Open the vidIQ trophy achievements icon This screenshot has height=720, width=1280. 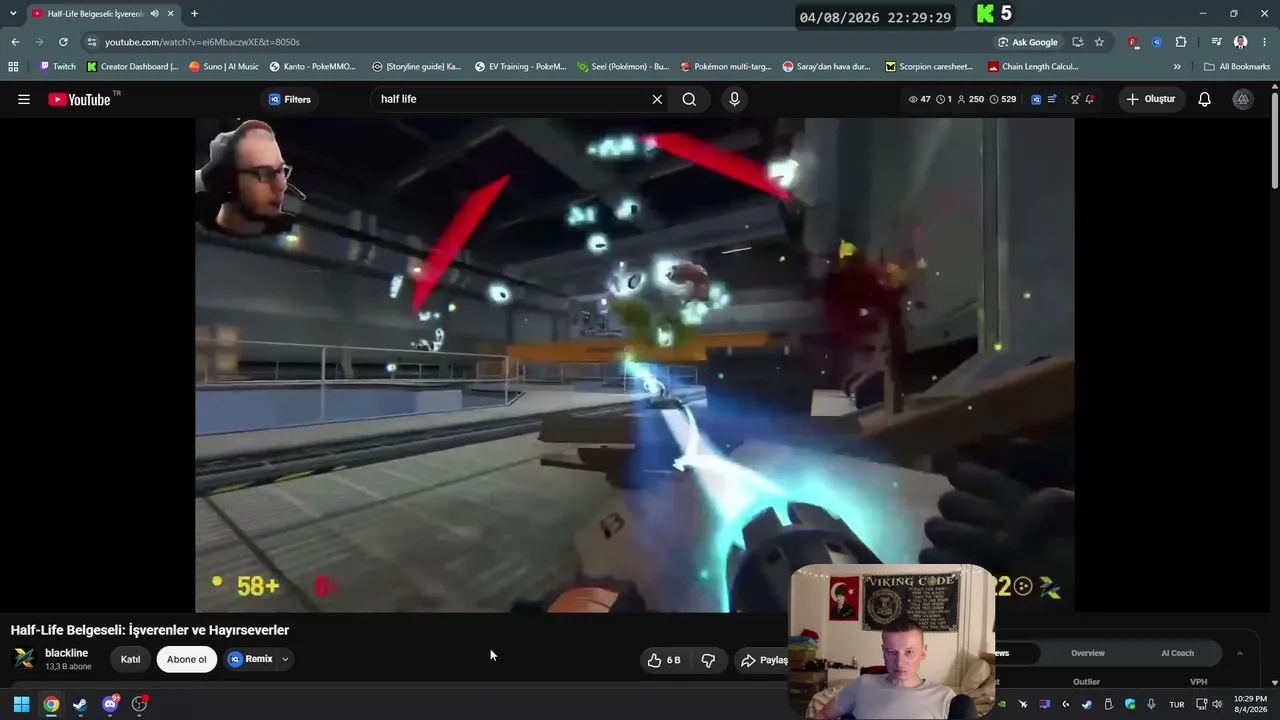(1075, 99)
